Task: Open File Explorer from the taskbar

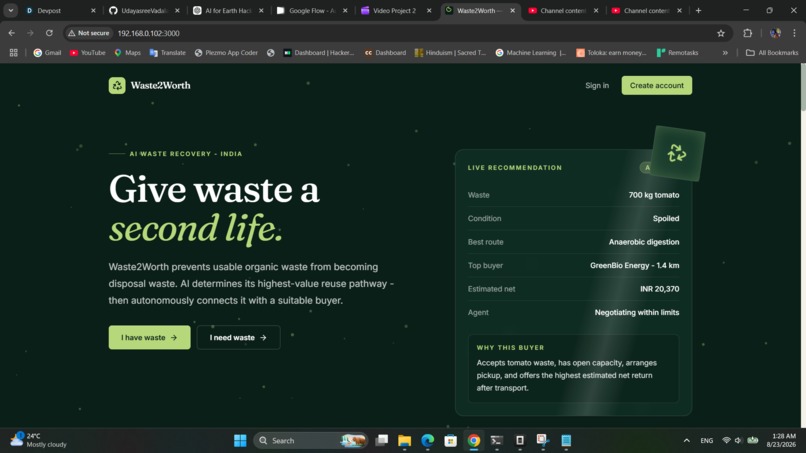Action: [405, 441]
